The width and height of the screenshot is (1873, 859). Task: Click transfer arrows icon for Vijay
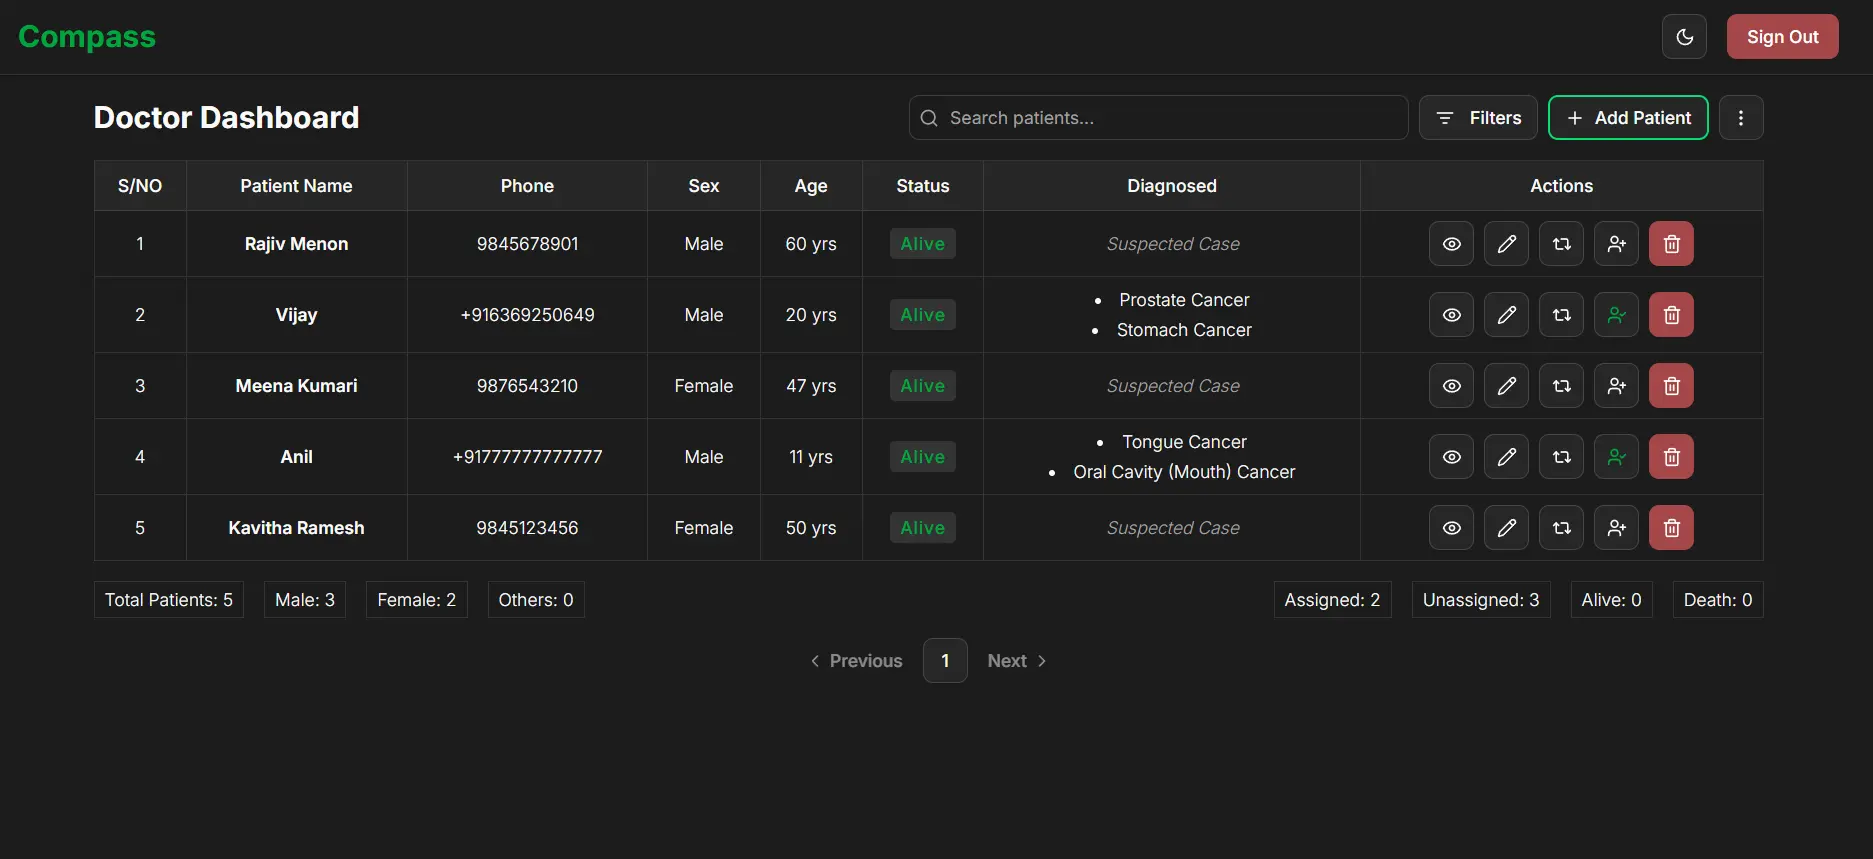1561,315
